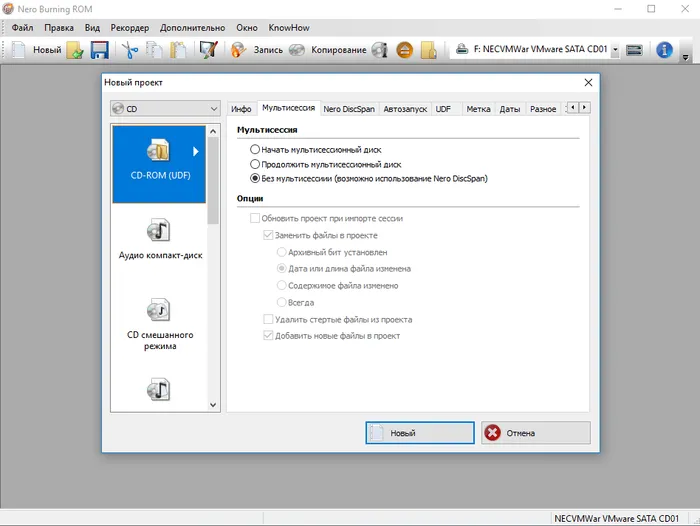Expand the recorder drive selection dropdown arrow
Viewport: 700px width, 526px height.
(615, 50)
